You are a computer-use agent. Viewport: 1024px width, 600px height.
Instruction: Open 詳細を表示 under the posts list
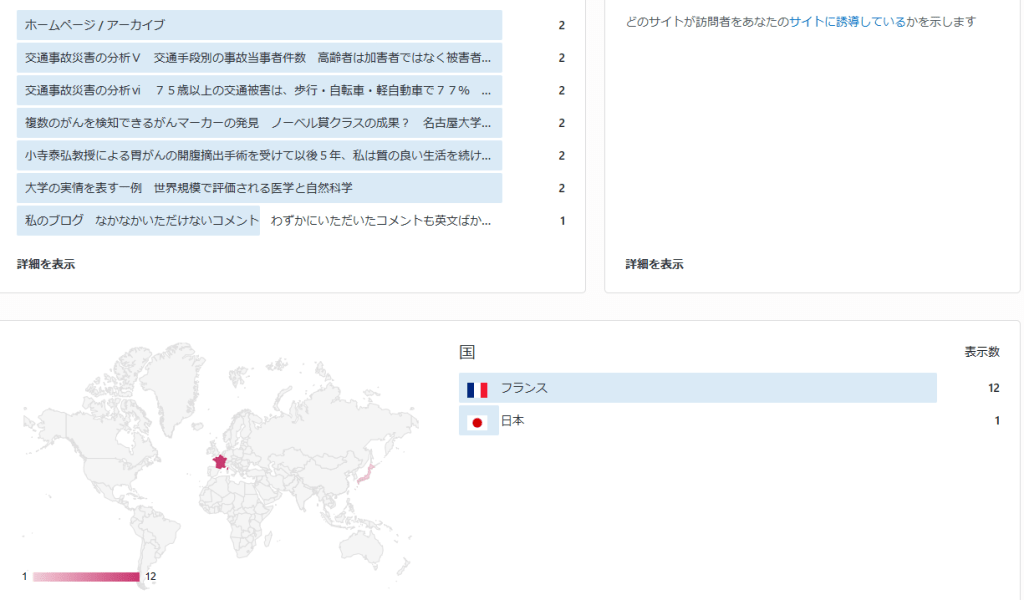[x=46, y=265]
